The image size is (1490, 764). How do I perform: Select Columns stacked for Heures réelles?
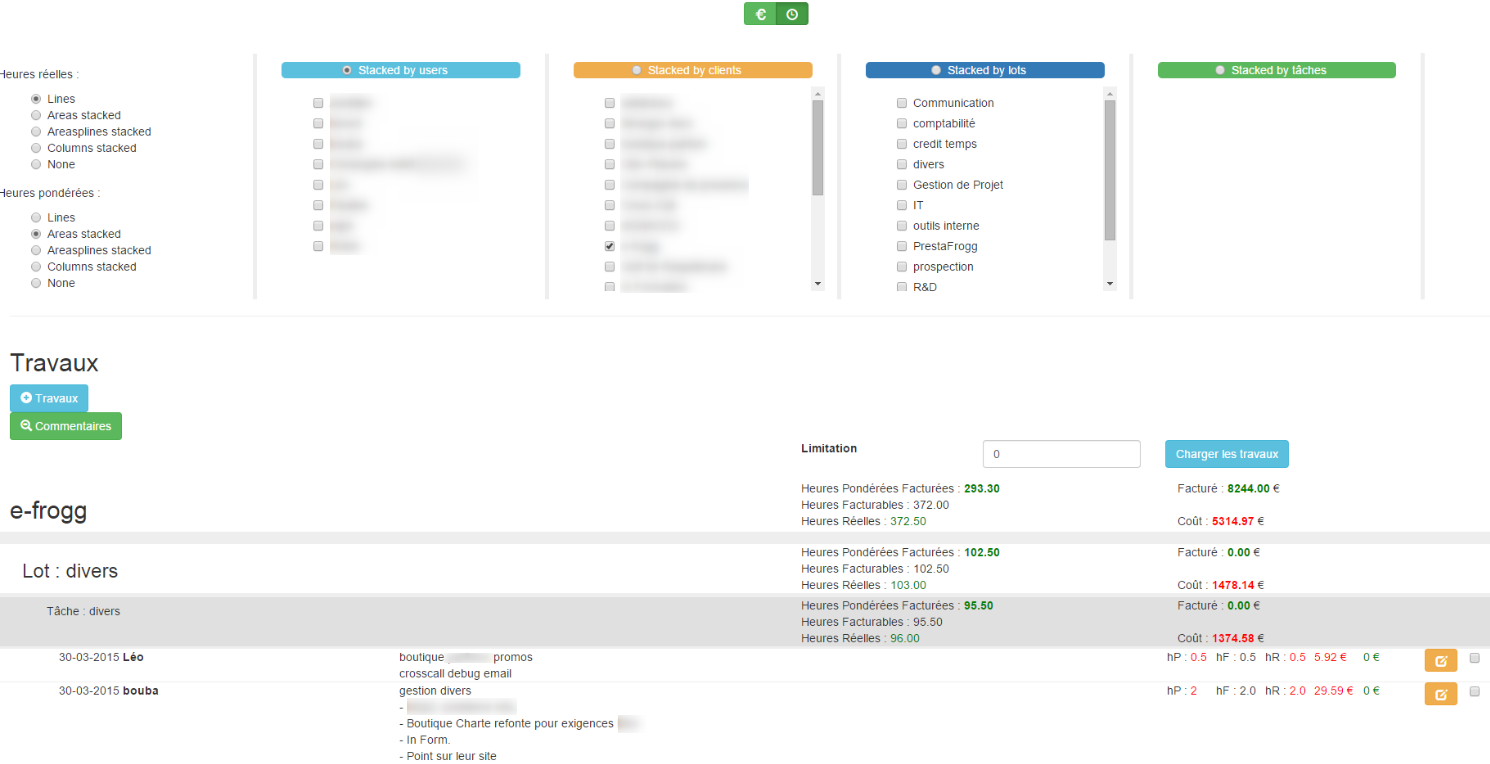click(37, 148)
